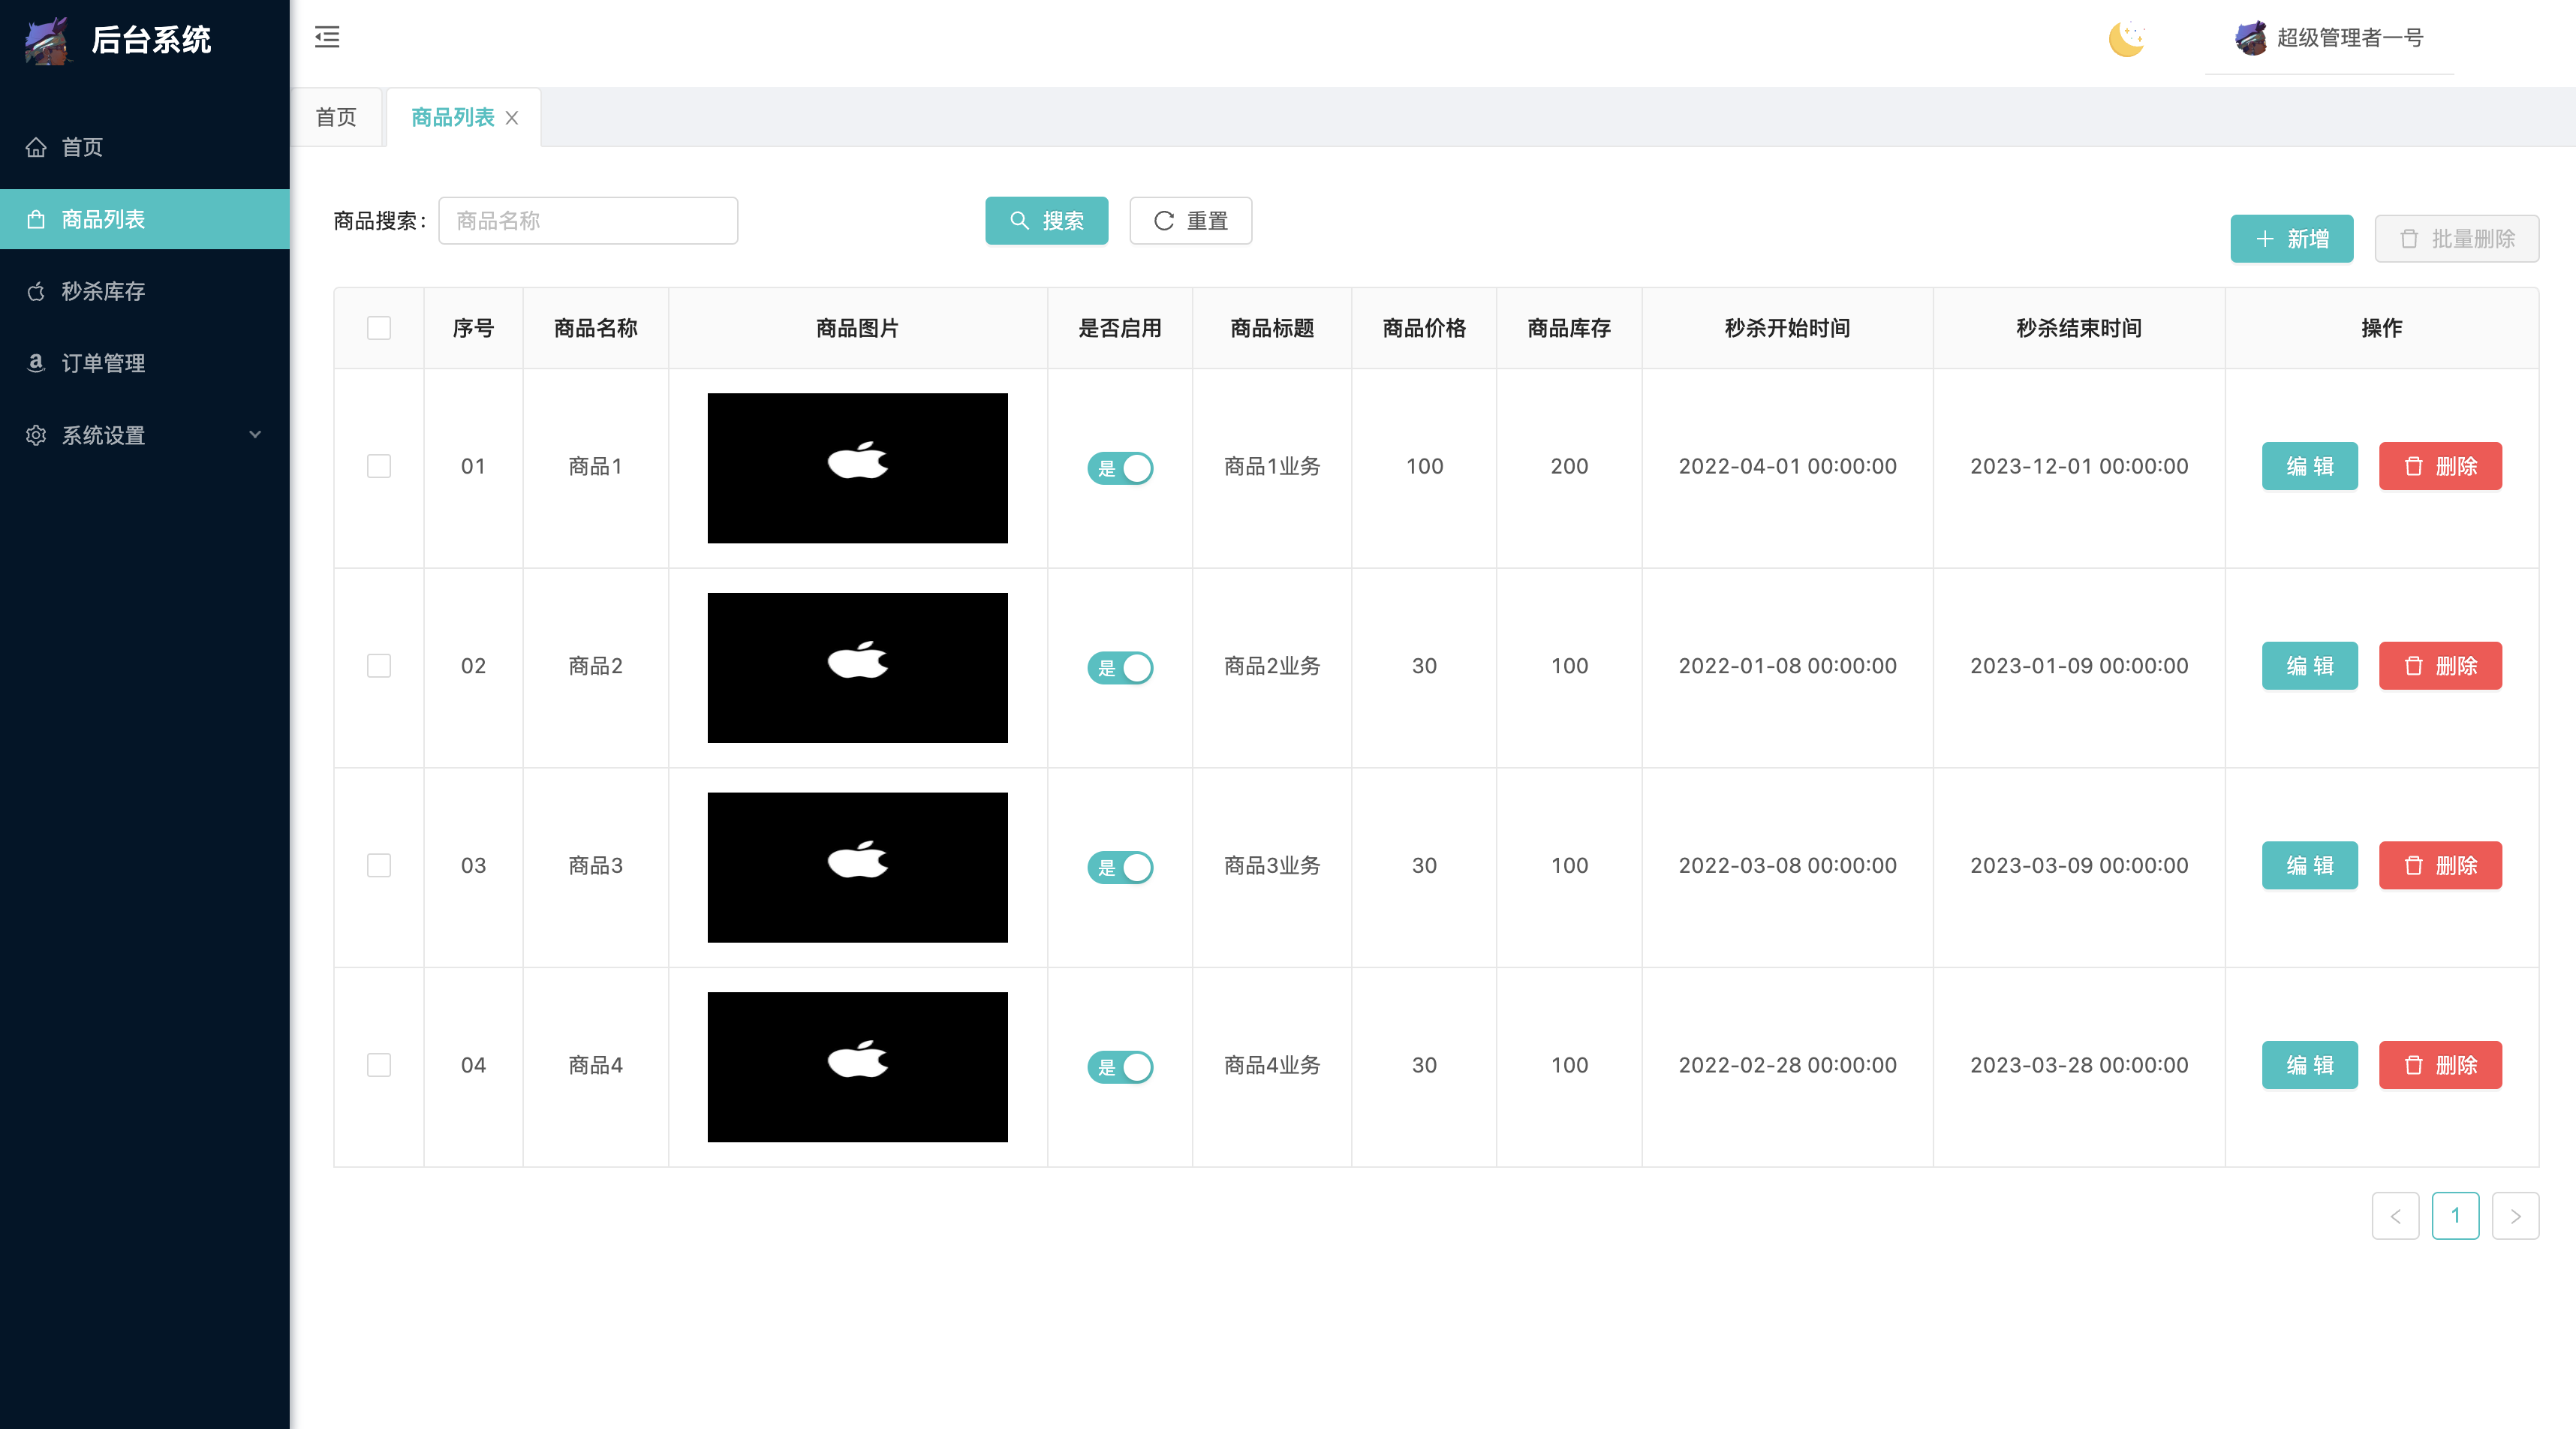
Task: Click the 重置 button
Action: tap(1190, 220)
